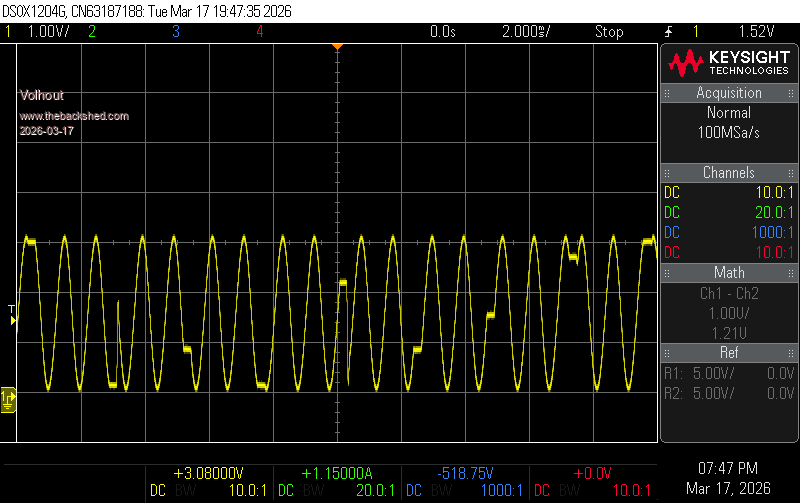Click the 0.0s horizontal delay value
Viewport: 800px width, 503px height.
point(442,32)
